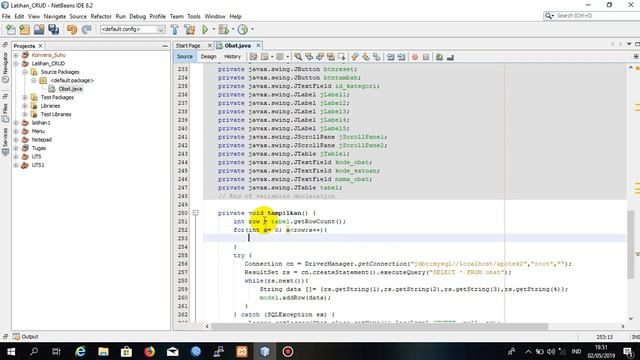Click Previous Bookmark icon
The height and width of the screenshot is (360, 640).
click(355, 57)
